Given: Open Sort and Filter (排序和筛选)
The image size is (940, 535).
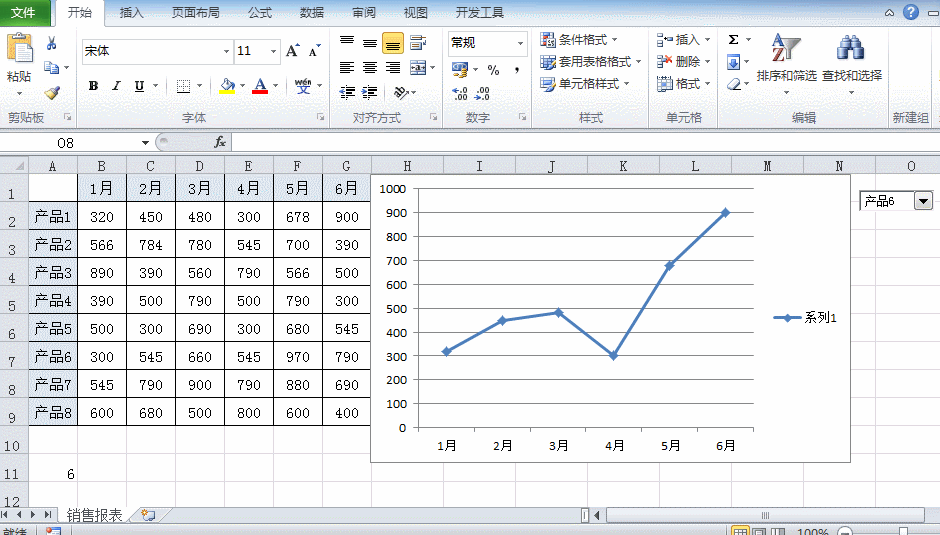Looking at the screenshot, I should 787,65.
